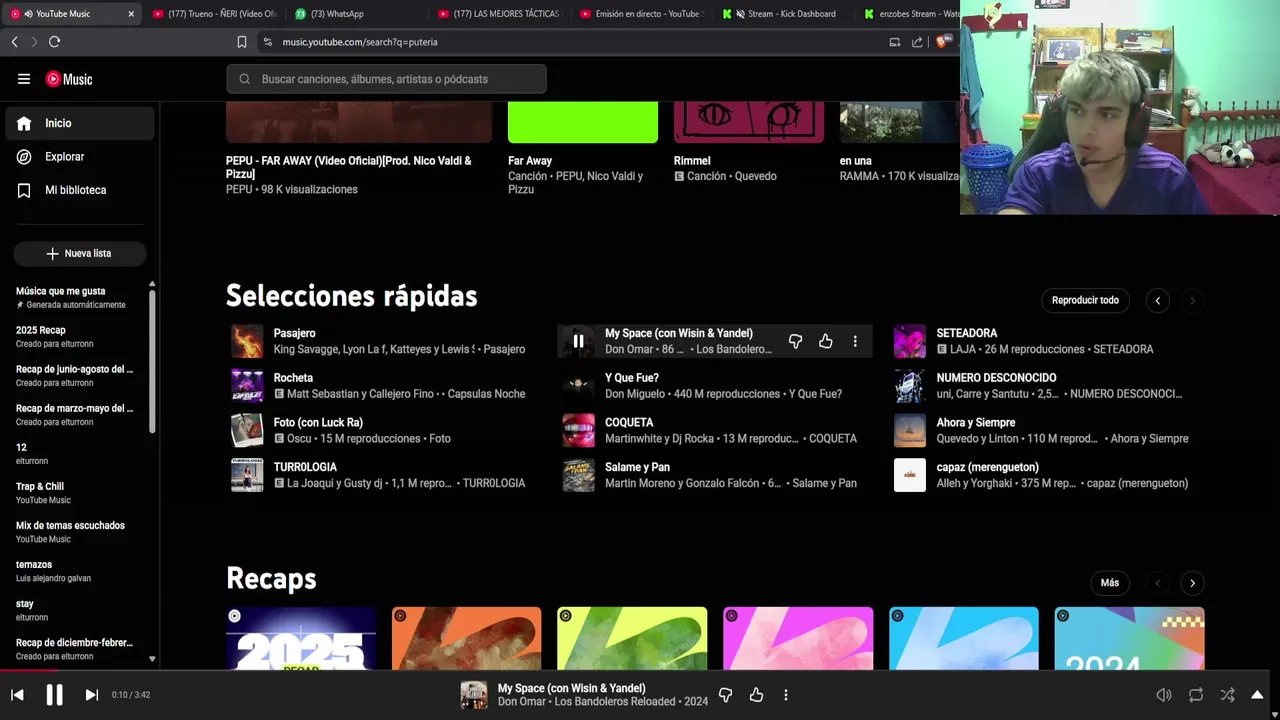Play Pasajero song
The width and height of the screenshot is (1280, 720).
click(x=247, y=341)
